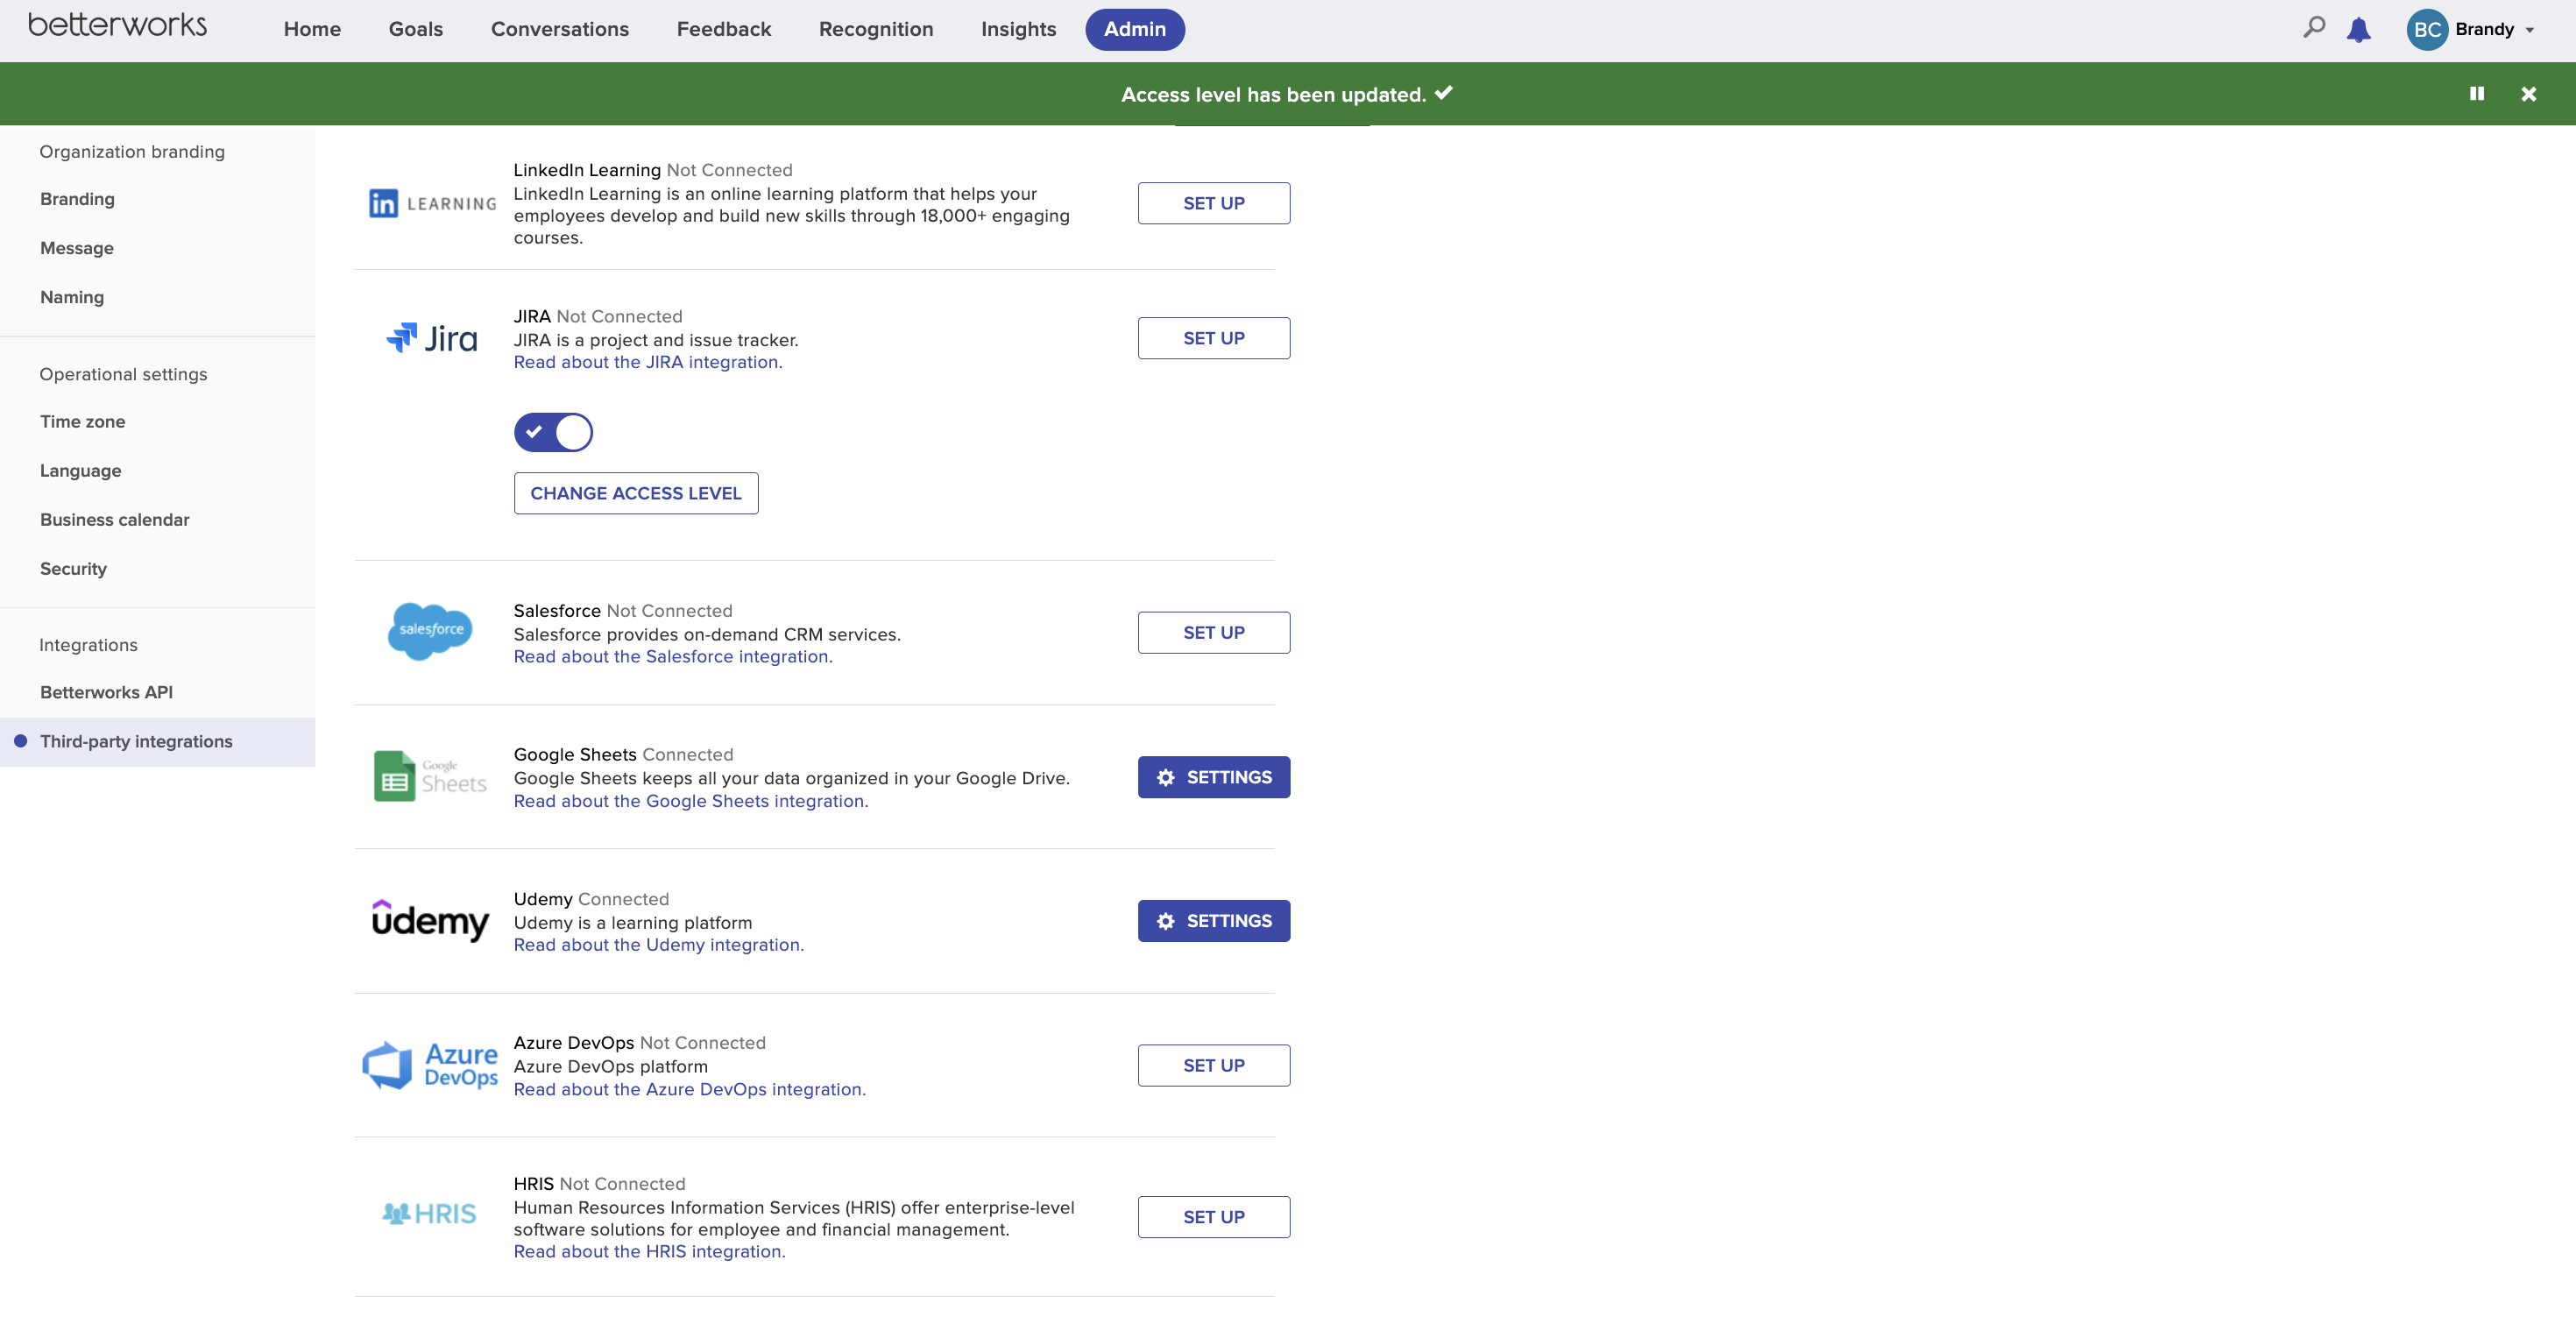Click the Salesforce cloud logo
This screenshot has height=1317, width=2576.
point(430,630)
